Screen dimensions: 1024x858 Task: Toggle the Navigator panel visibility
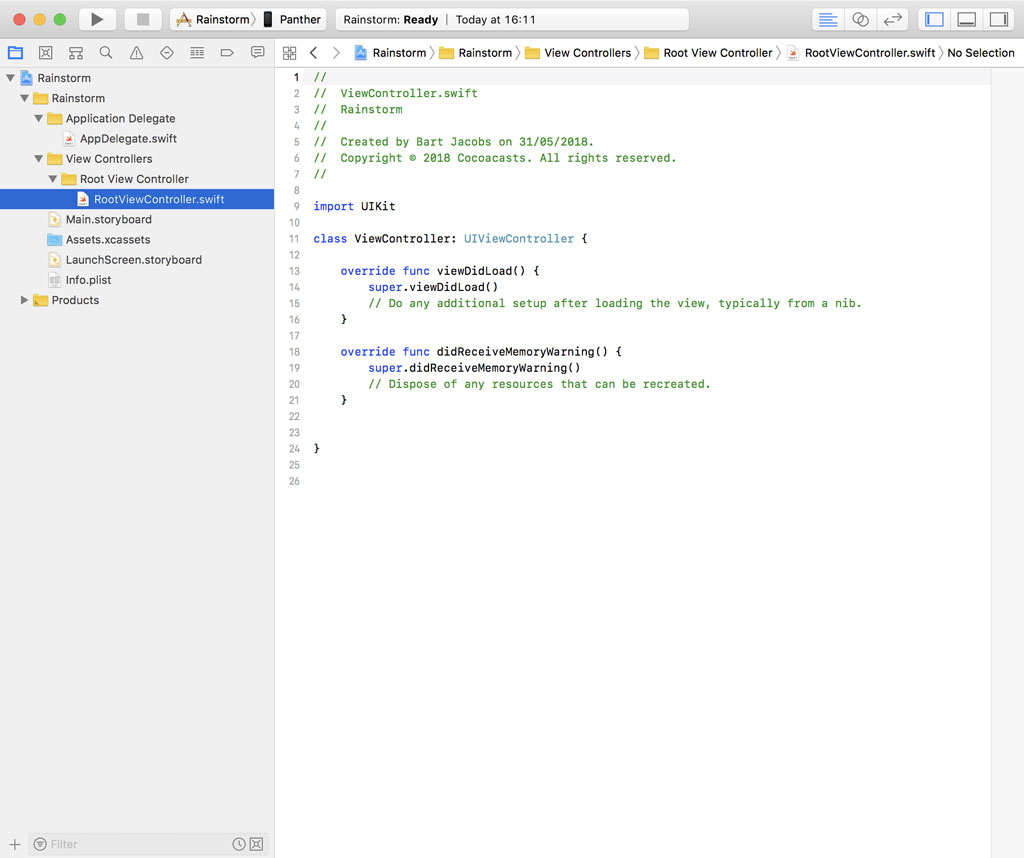click(934, 17)
